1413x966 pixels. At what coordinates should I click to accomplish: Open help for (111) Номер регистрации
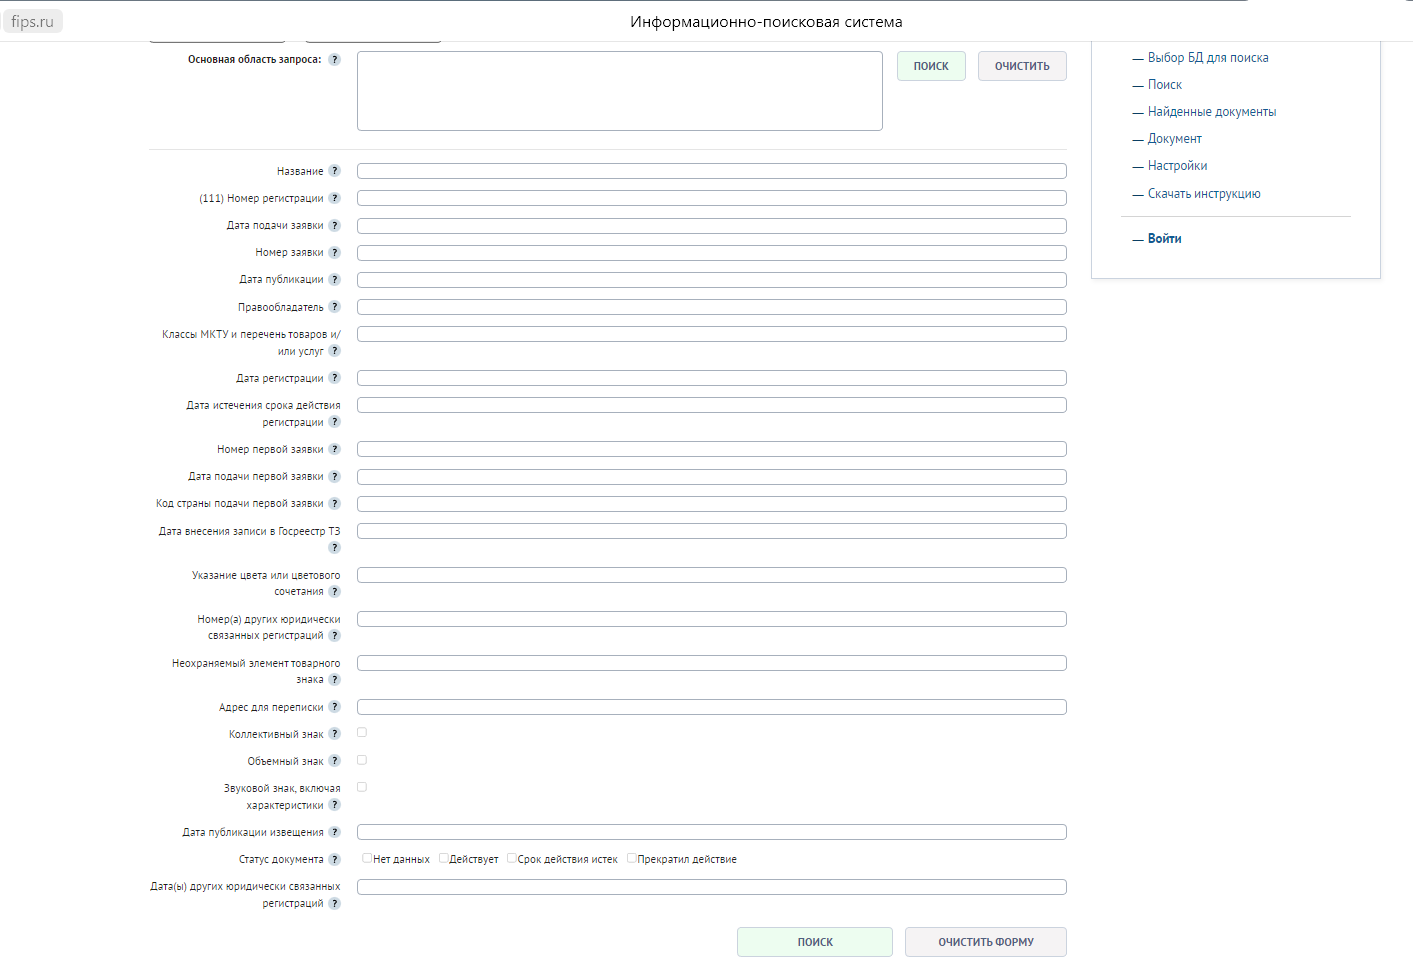(x=334, y=198)
